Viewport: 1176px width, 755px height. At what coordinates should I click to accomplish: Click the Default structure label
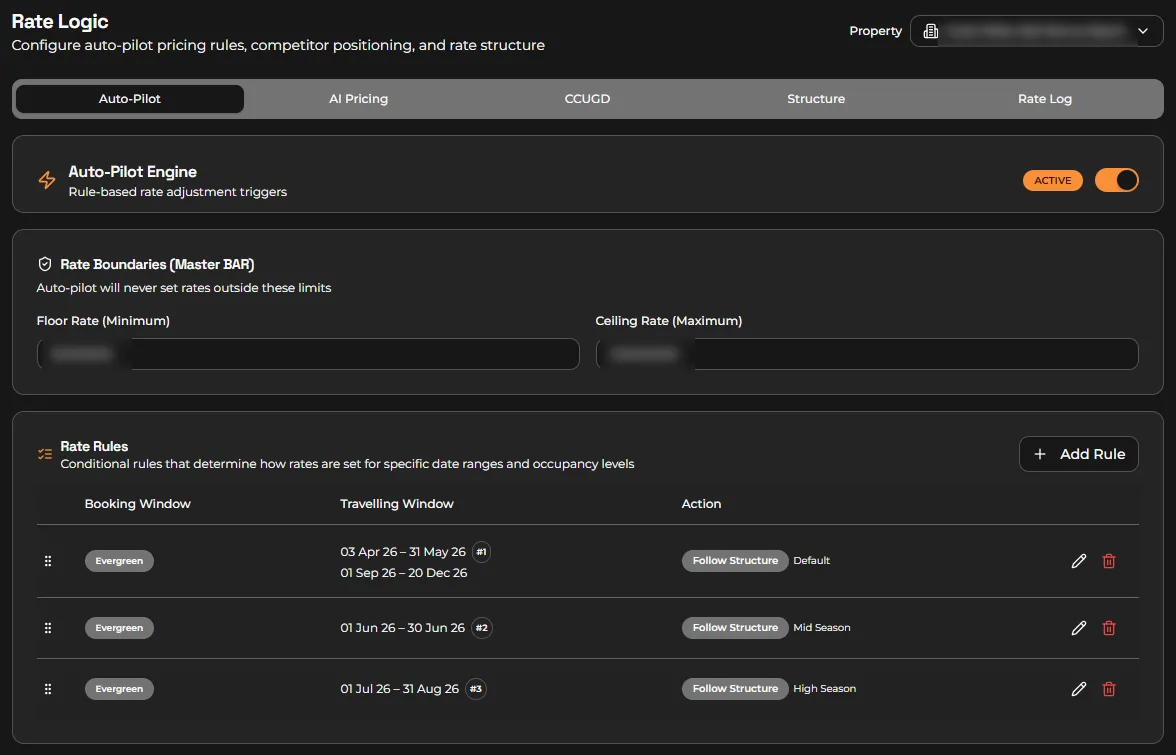[x=812, y=561]
